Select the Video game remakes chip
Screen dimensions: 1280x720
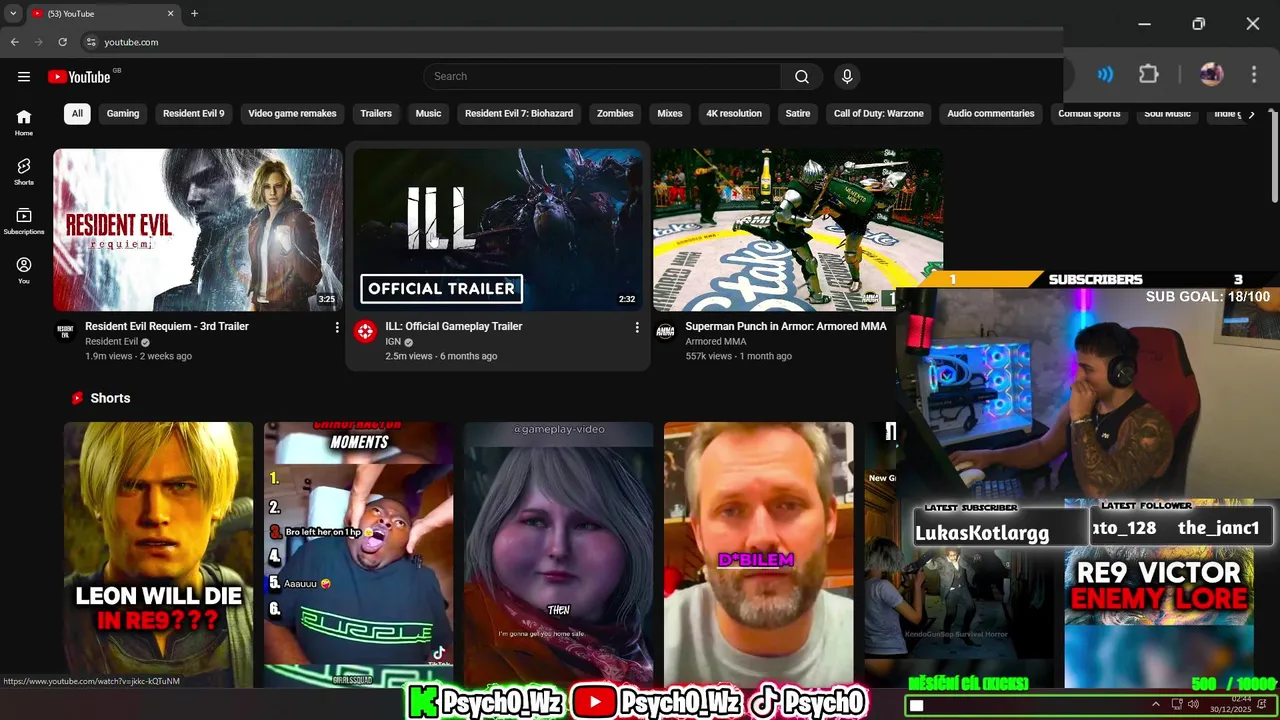[x=292, y=114]
